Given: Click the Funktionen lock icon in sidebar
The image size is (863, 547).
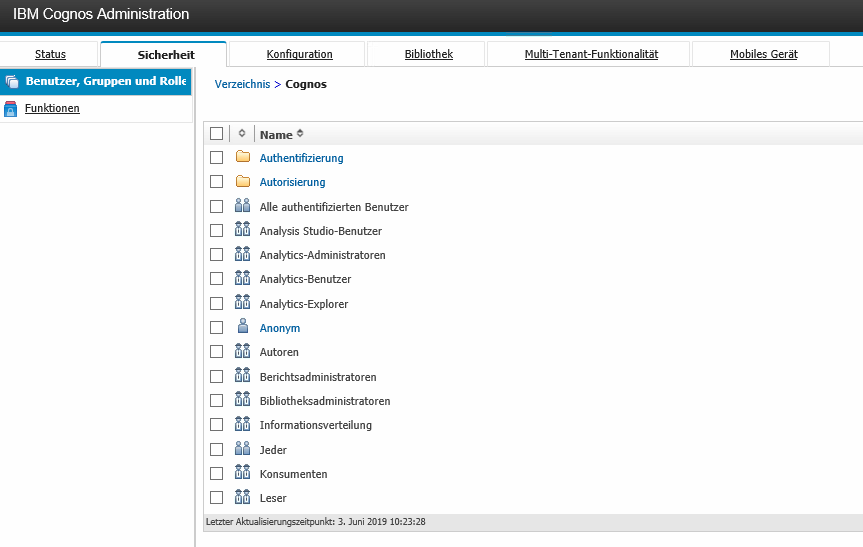Looking at the screenshot, I should [12, 109].
